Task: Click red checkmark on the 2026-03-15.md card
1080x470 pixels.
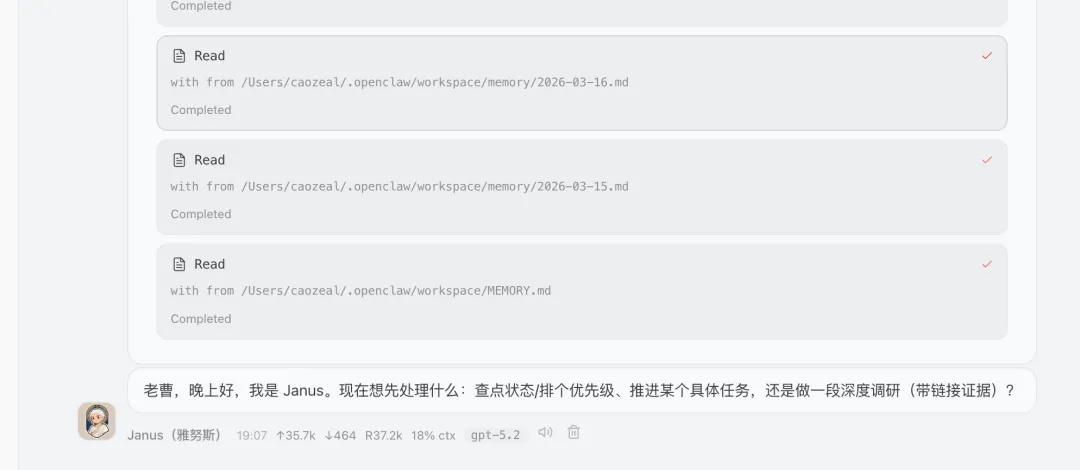Action: point(987,160)
